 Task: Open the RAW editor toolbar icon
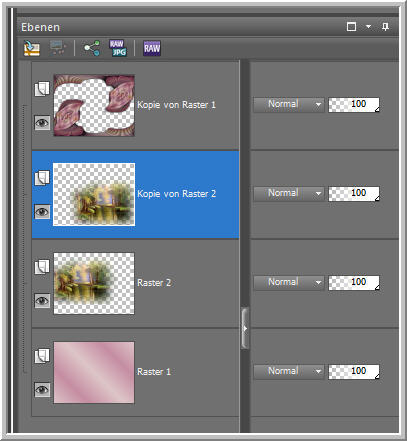point(152,48)
